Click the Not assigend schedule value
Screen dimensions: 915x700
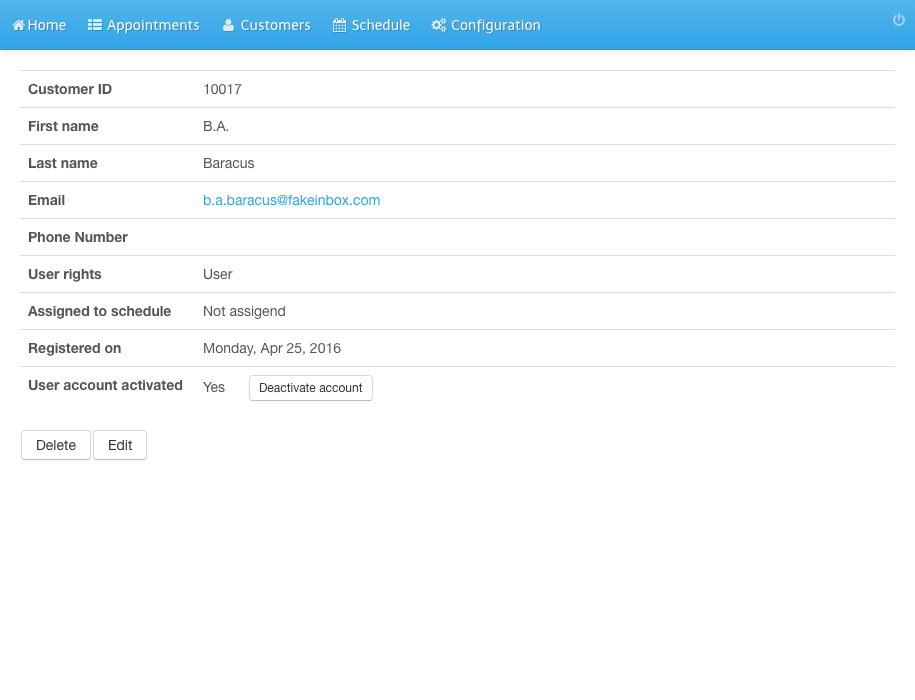(245, 312)
